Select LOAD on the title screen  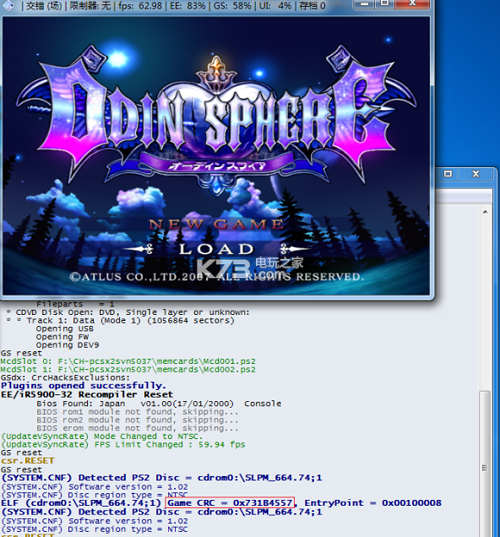point(216,249)
